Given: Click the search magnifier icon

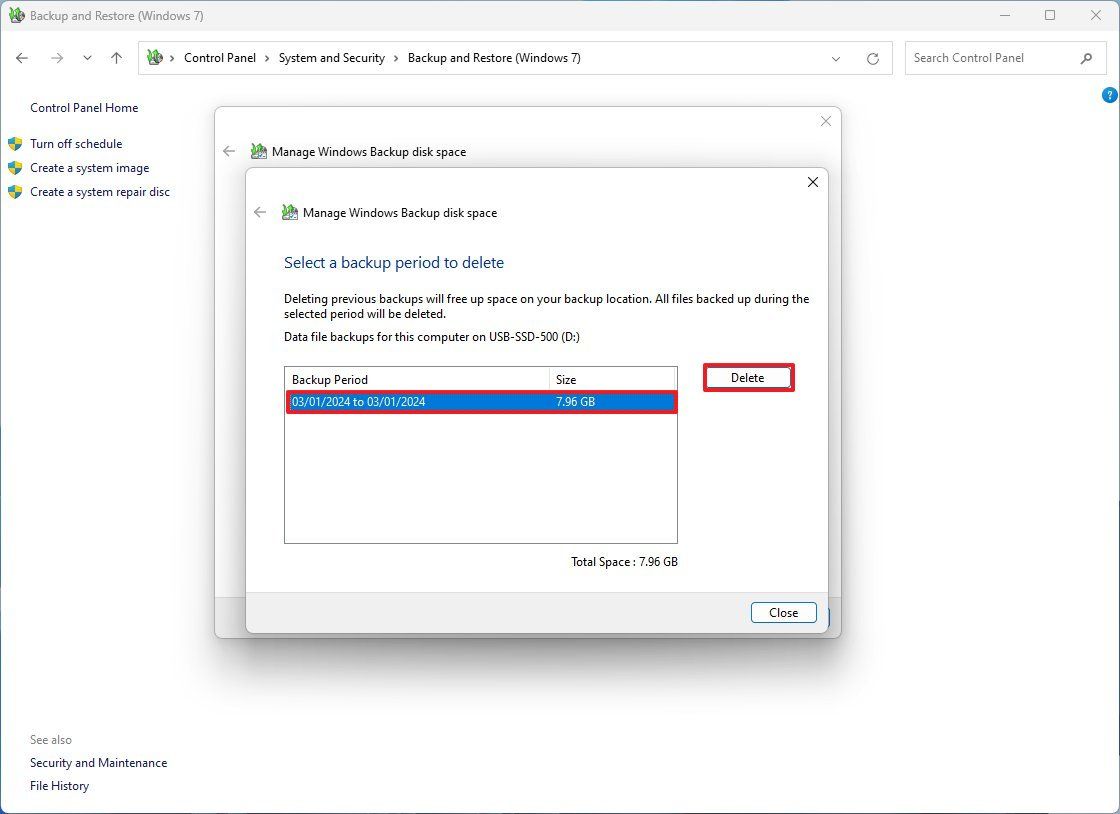Looking at the screenshot, I should [1087, 58].
